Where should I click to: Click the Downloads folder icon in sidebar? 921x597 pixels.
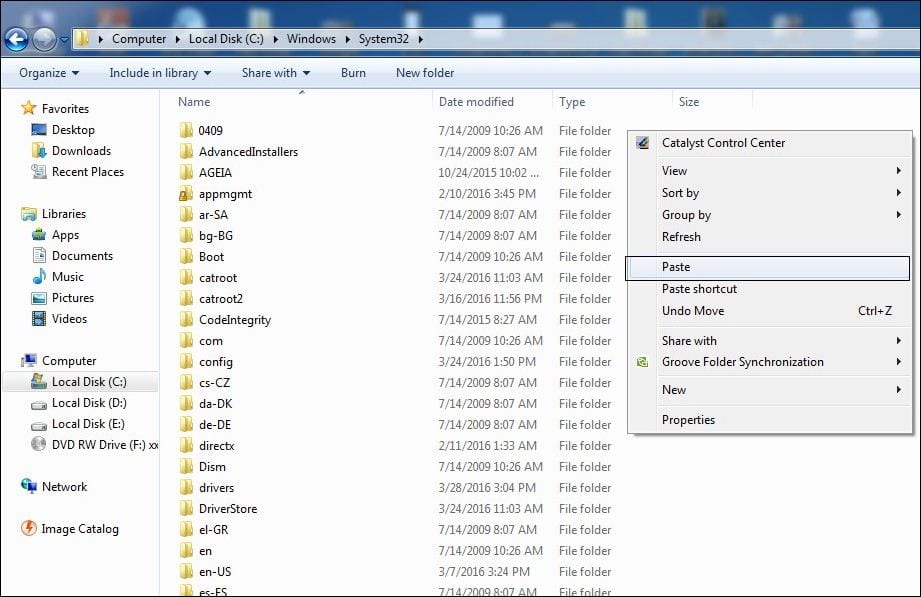(x=39, y=151)
